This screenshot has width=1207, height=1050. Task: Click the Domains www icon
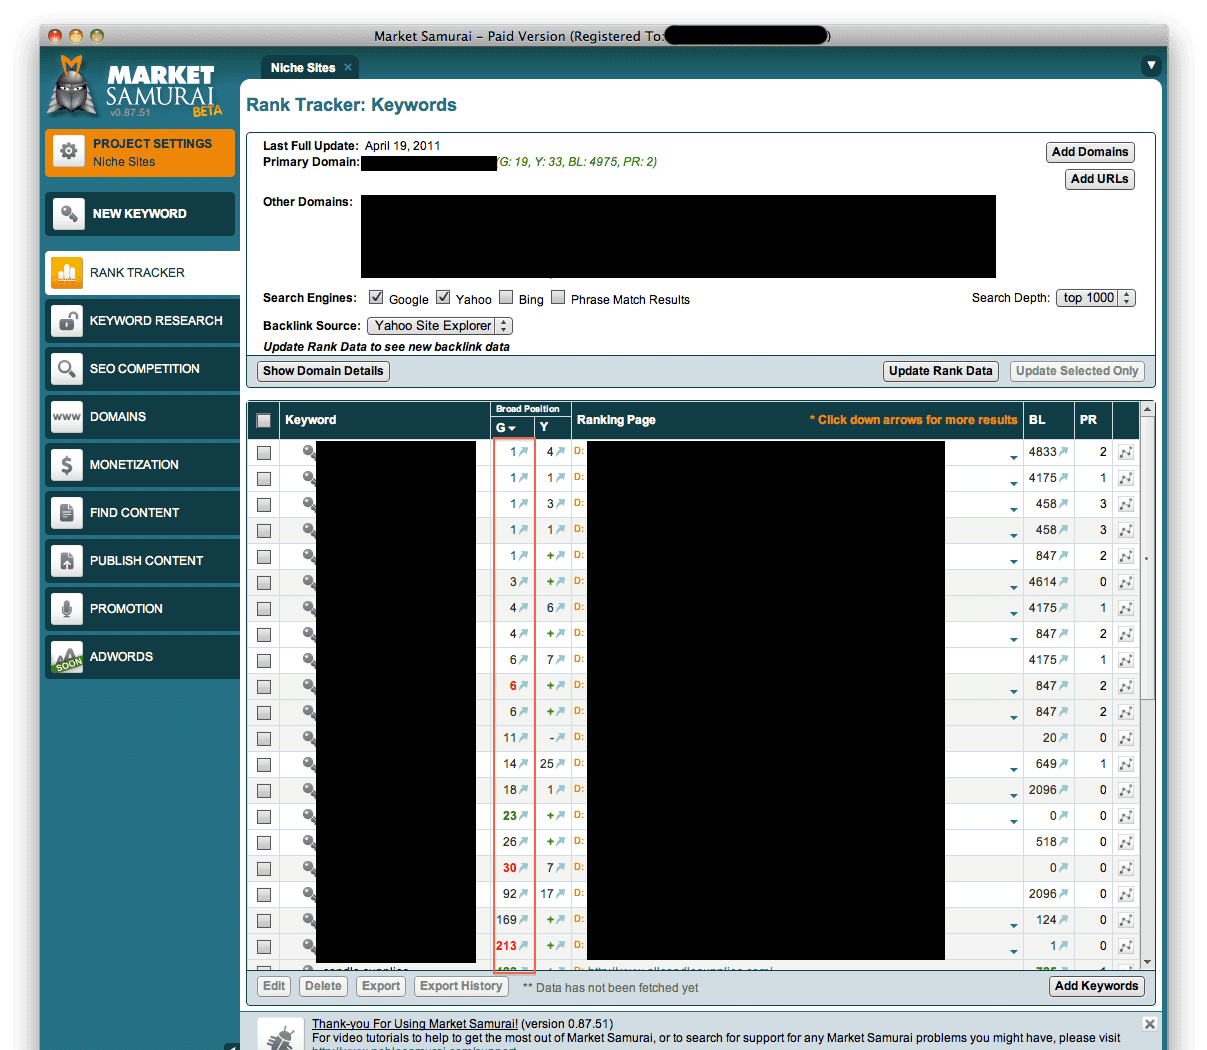[x=67, y=417]
